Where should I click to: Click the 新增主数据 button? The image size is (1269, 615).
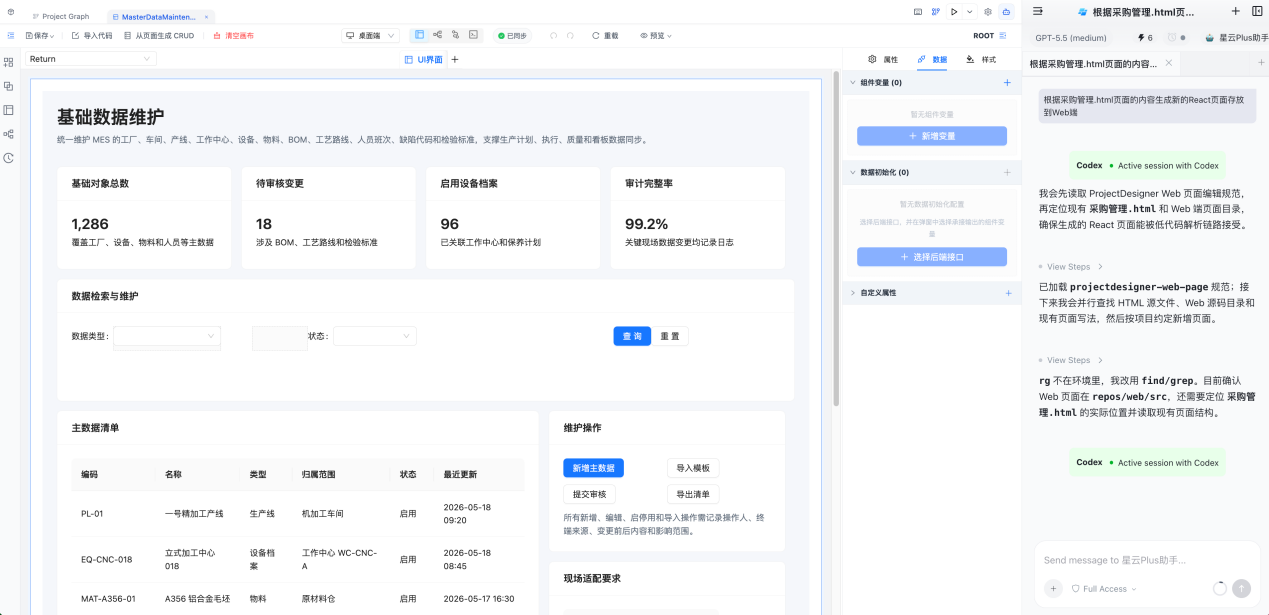(x=594, y=468)
